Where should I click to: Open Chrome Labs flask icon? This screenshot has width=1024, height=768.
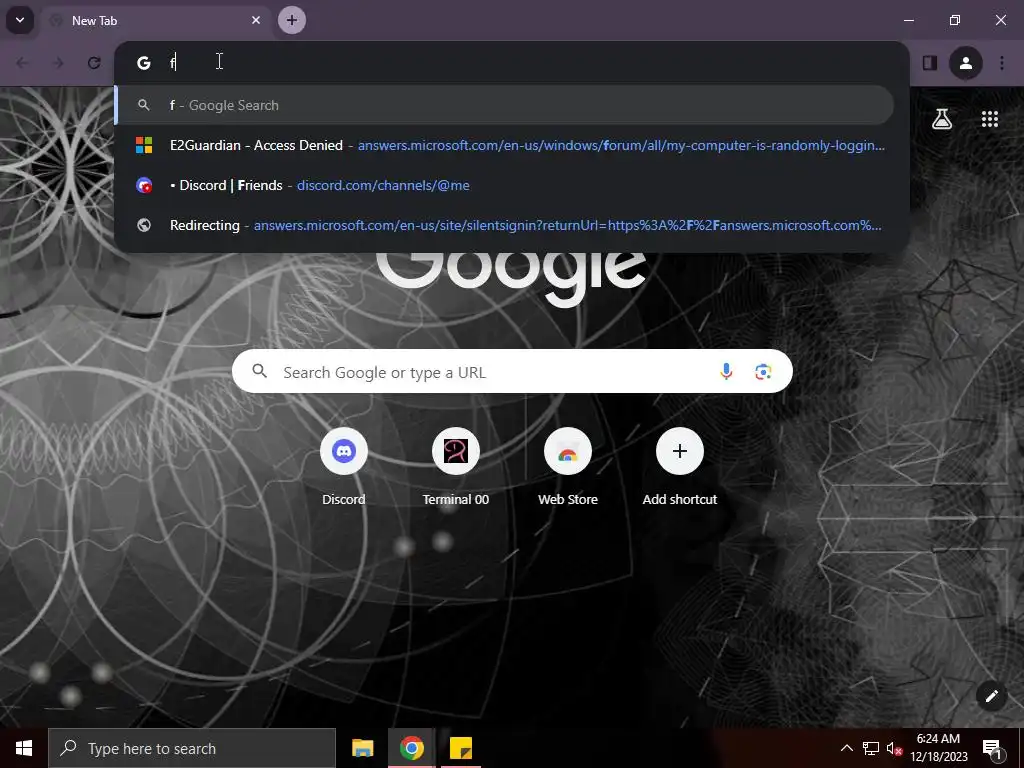pos(942,119)
